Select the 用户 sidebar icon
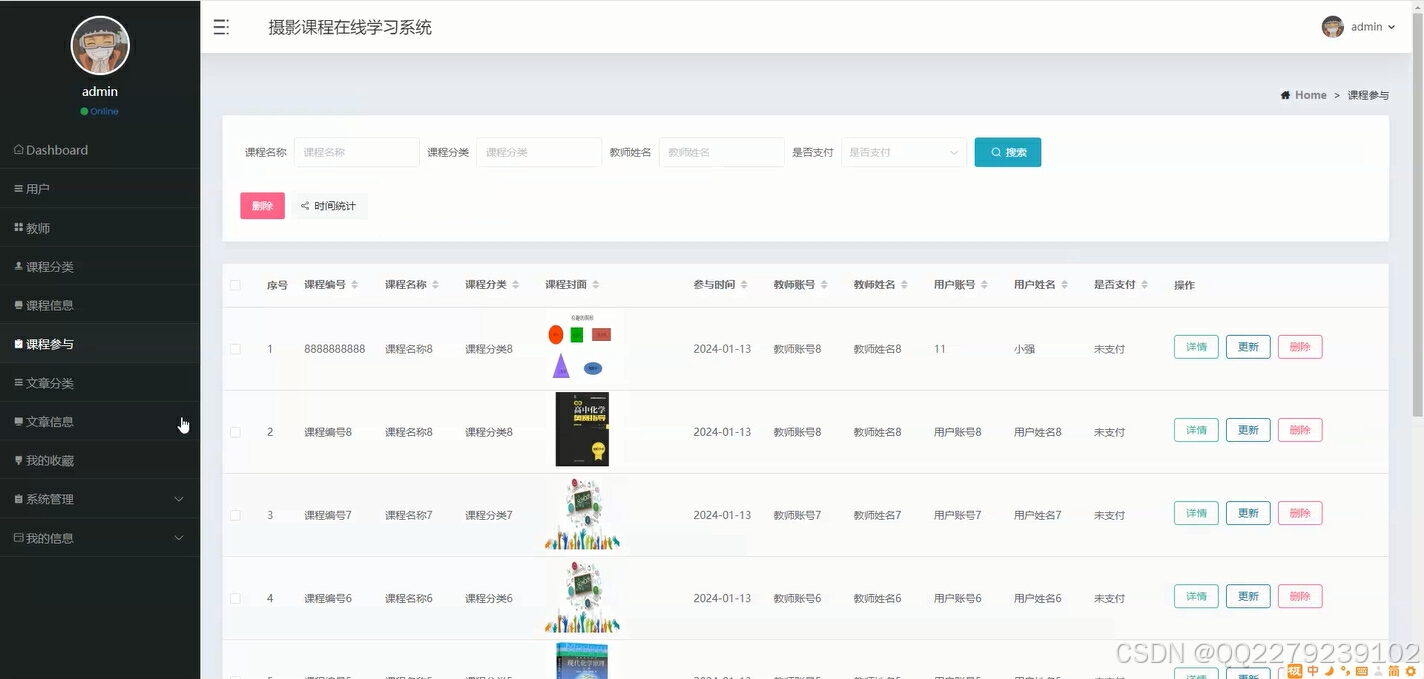Viewport: 1424px width, 679px height. point(17,188)
